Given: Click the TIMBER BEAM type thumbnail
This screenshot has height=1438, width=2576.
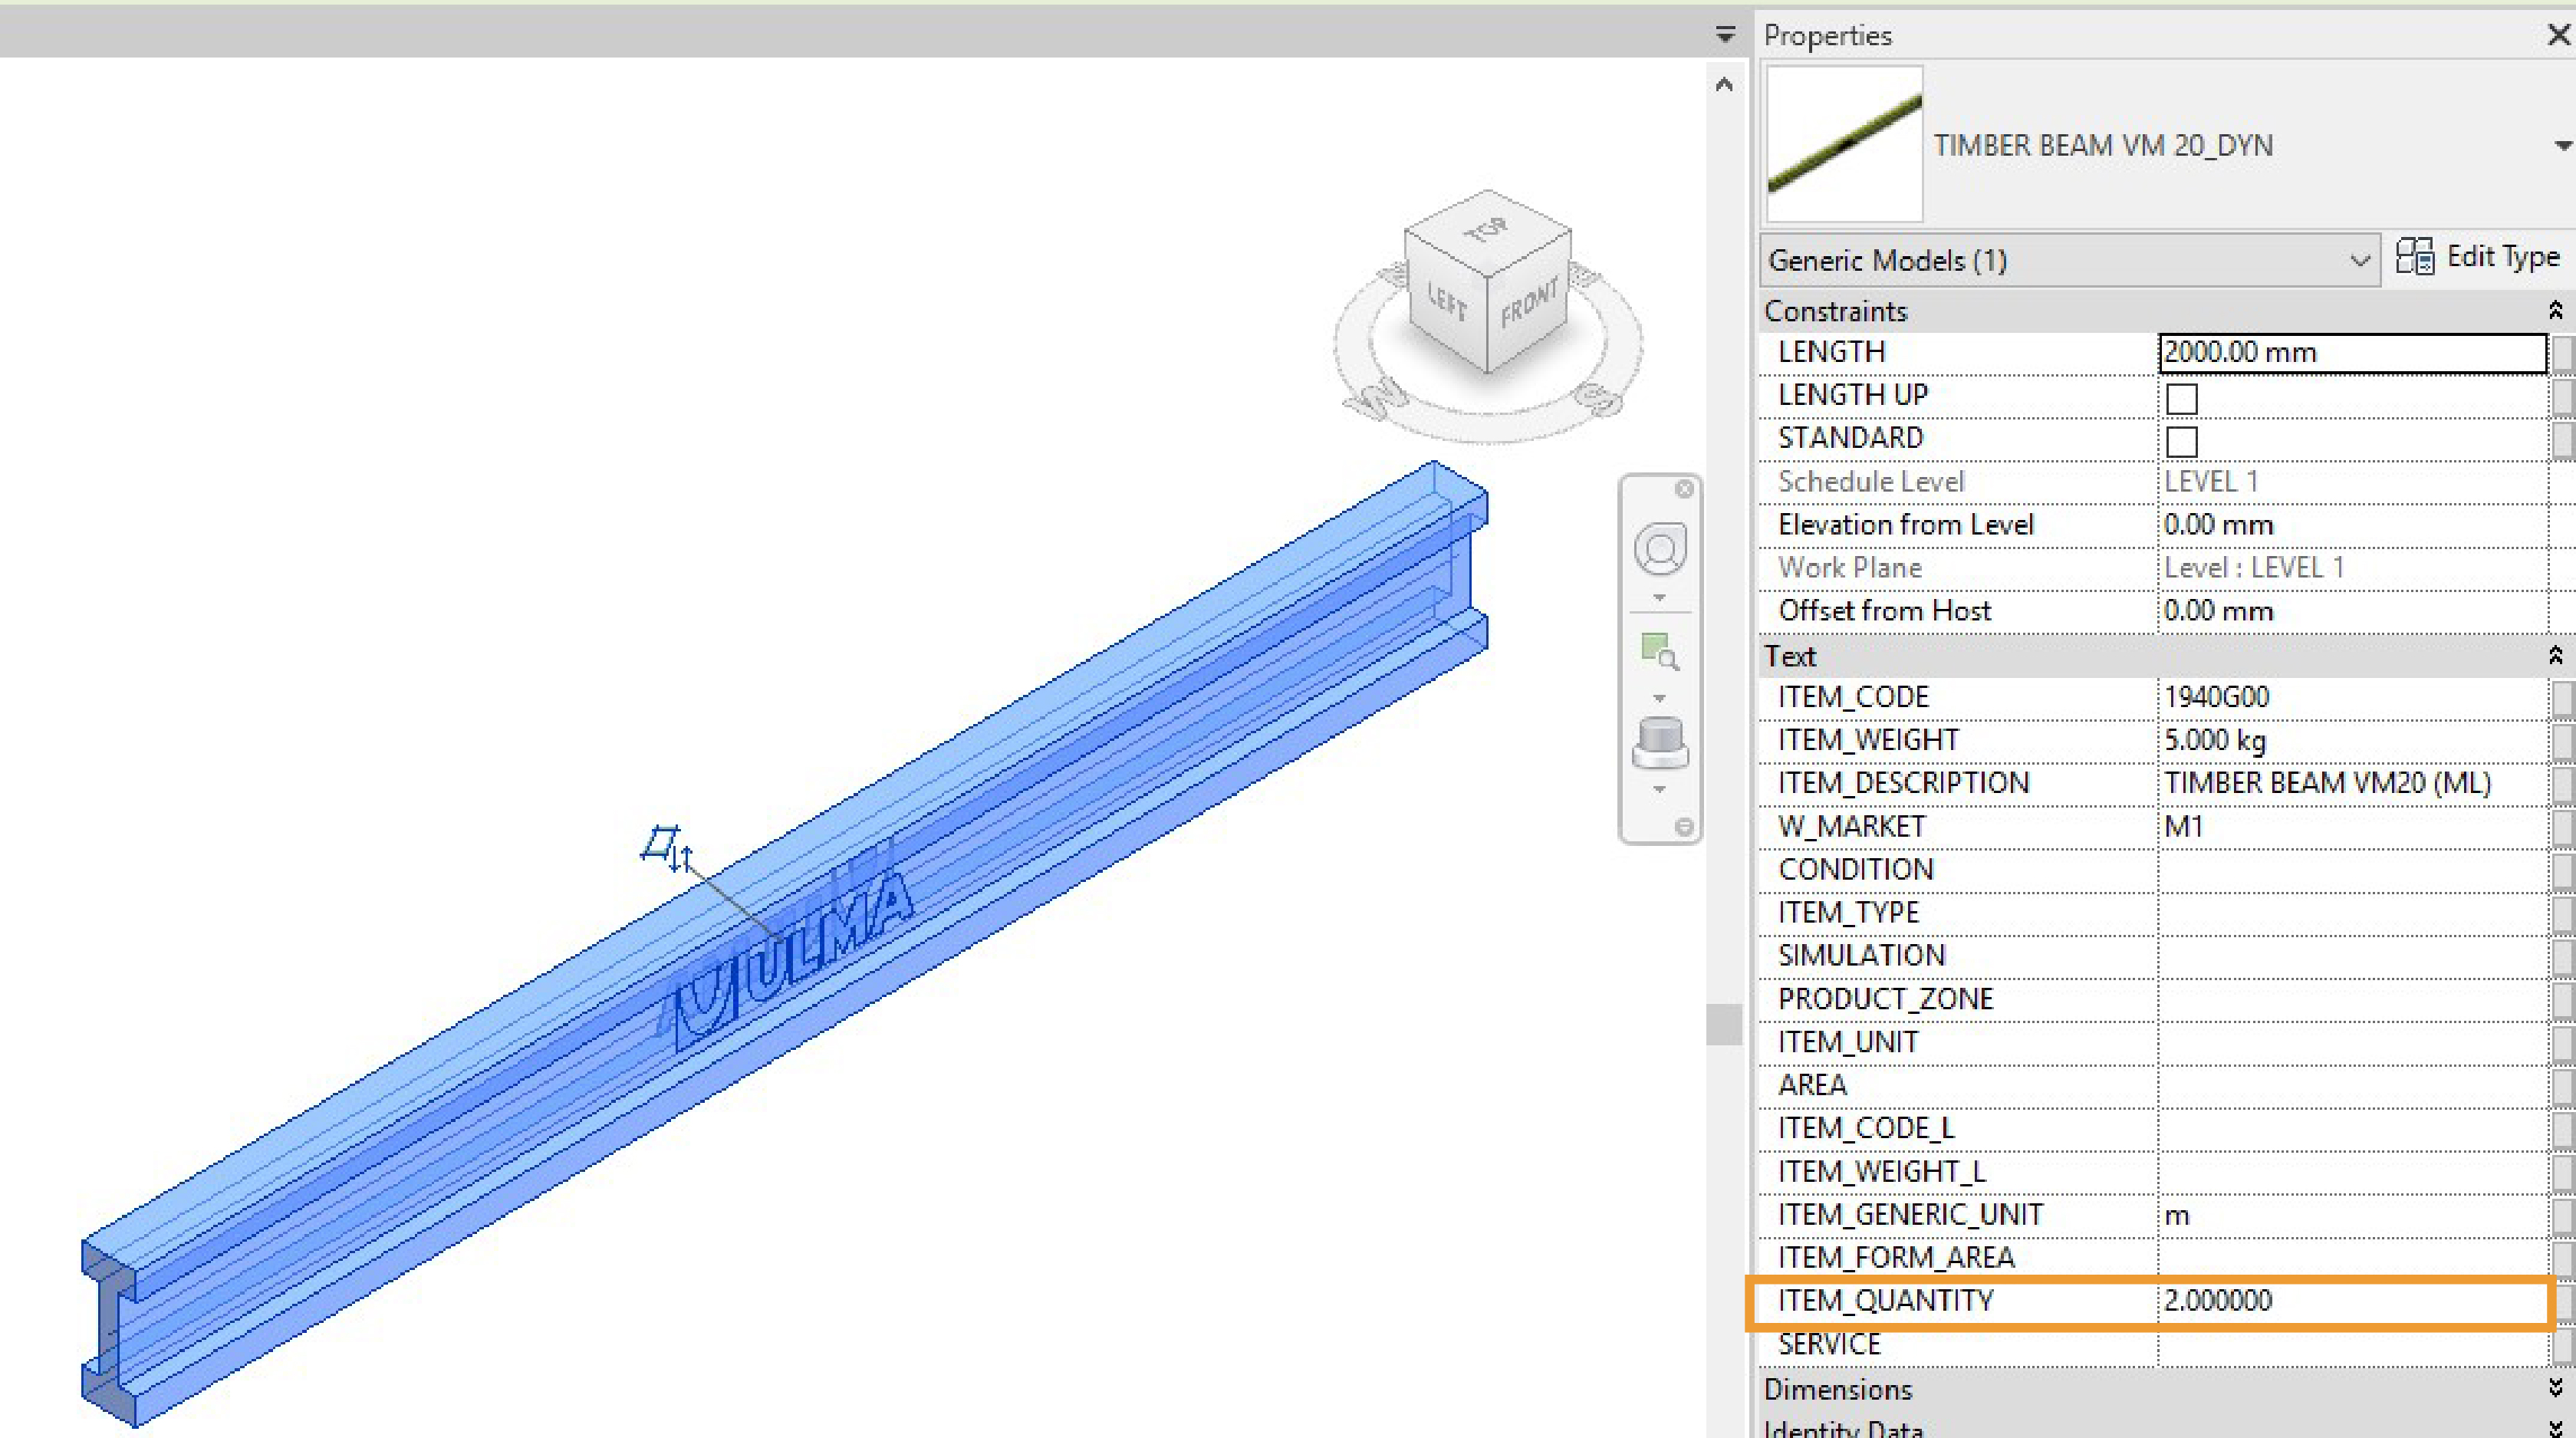Looking at the screenshot, I should (1845, 144).
